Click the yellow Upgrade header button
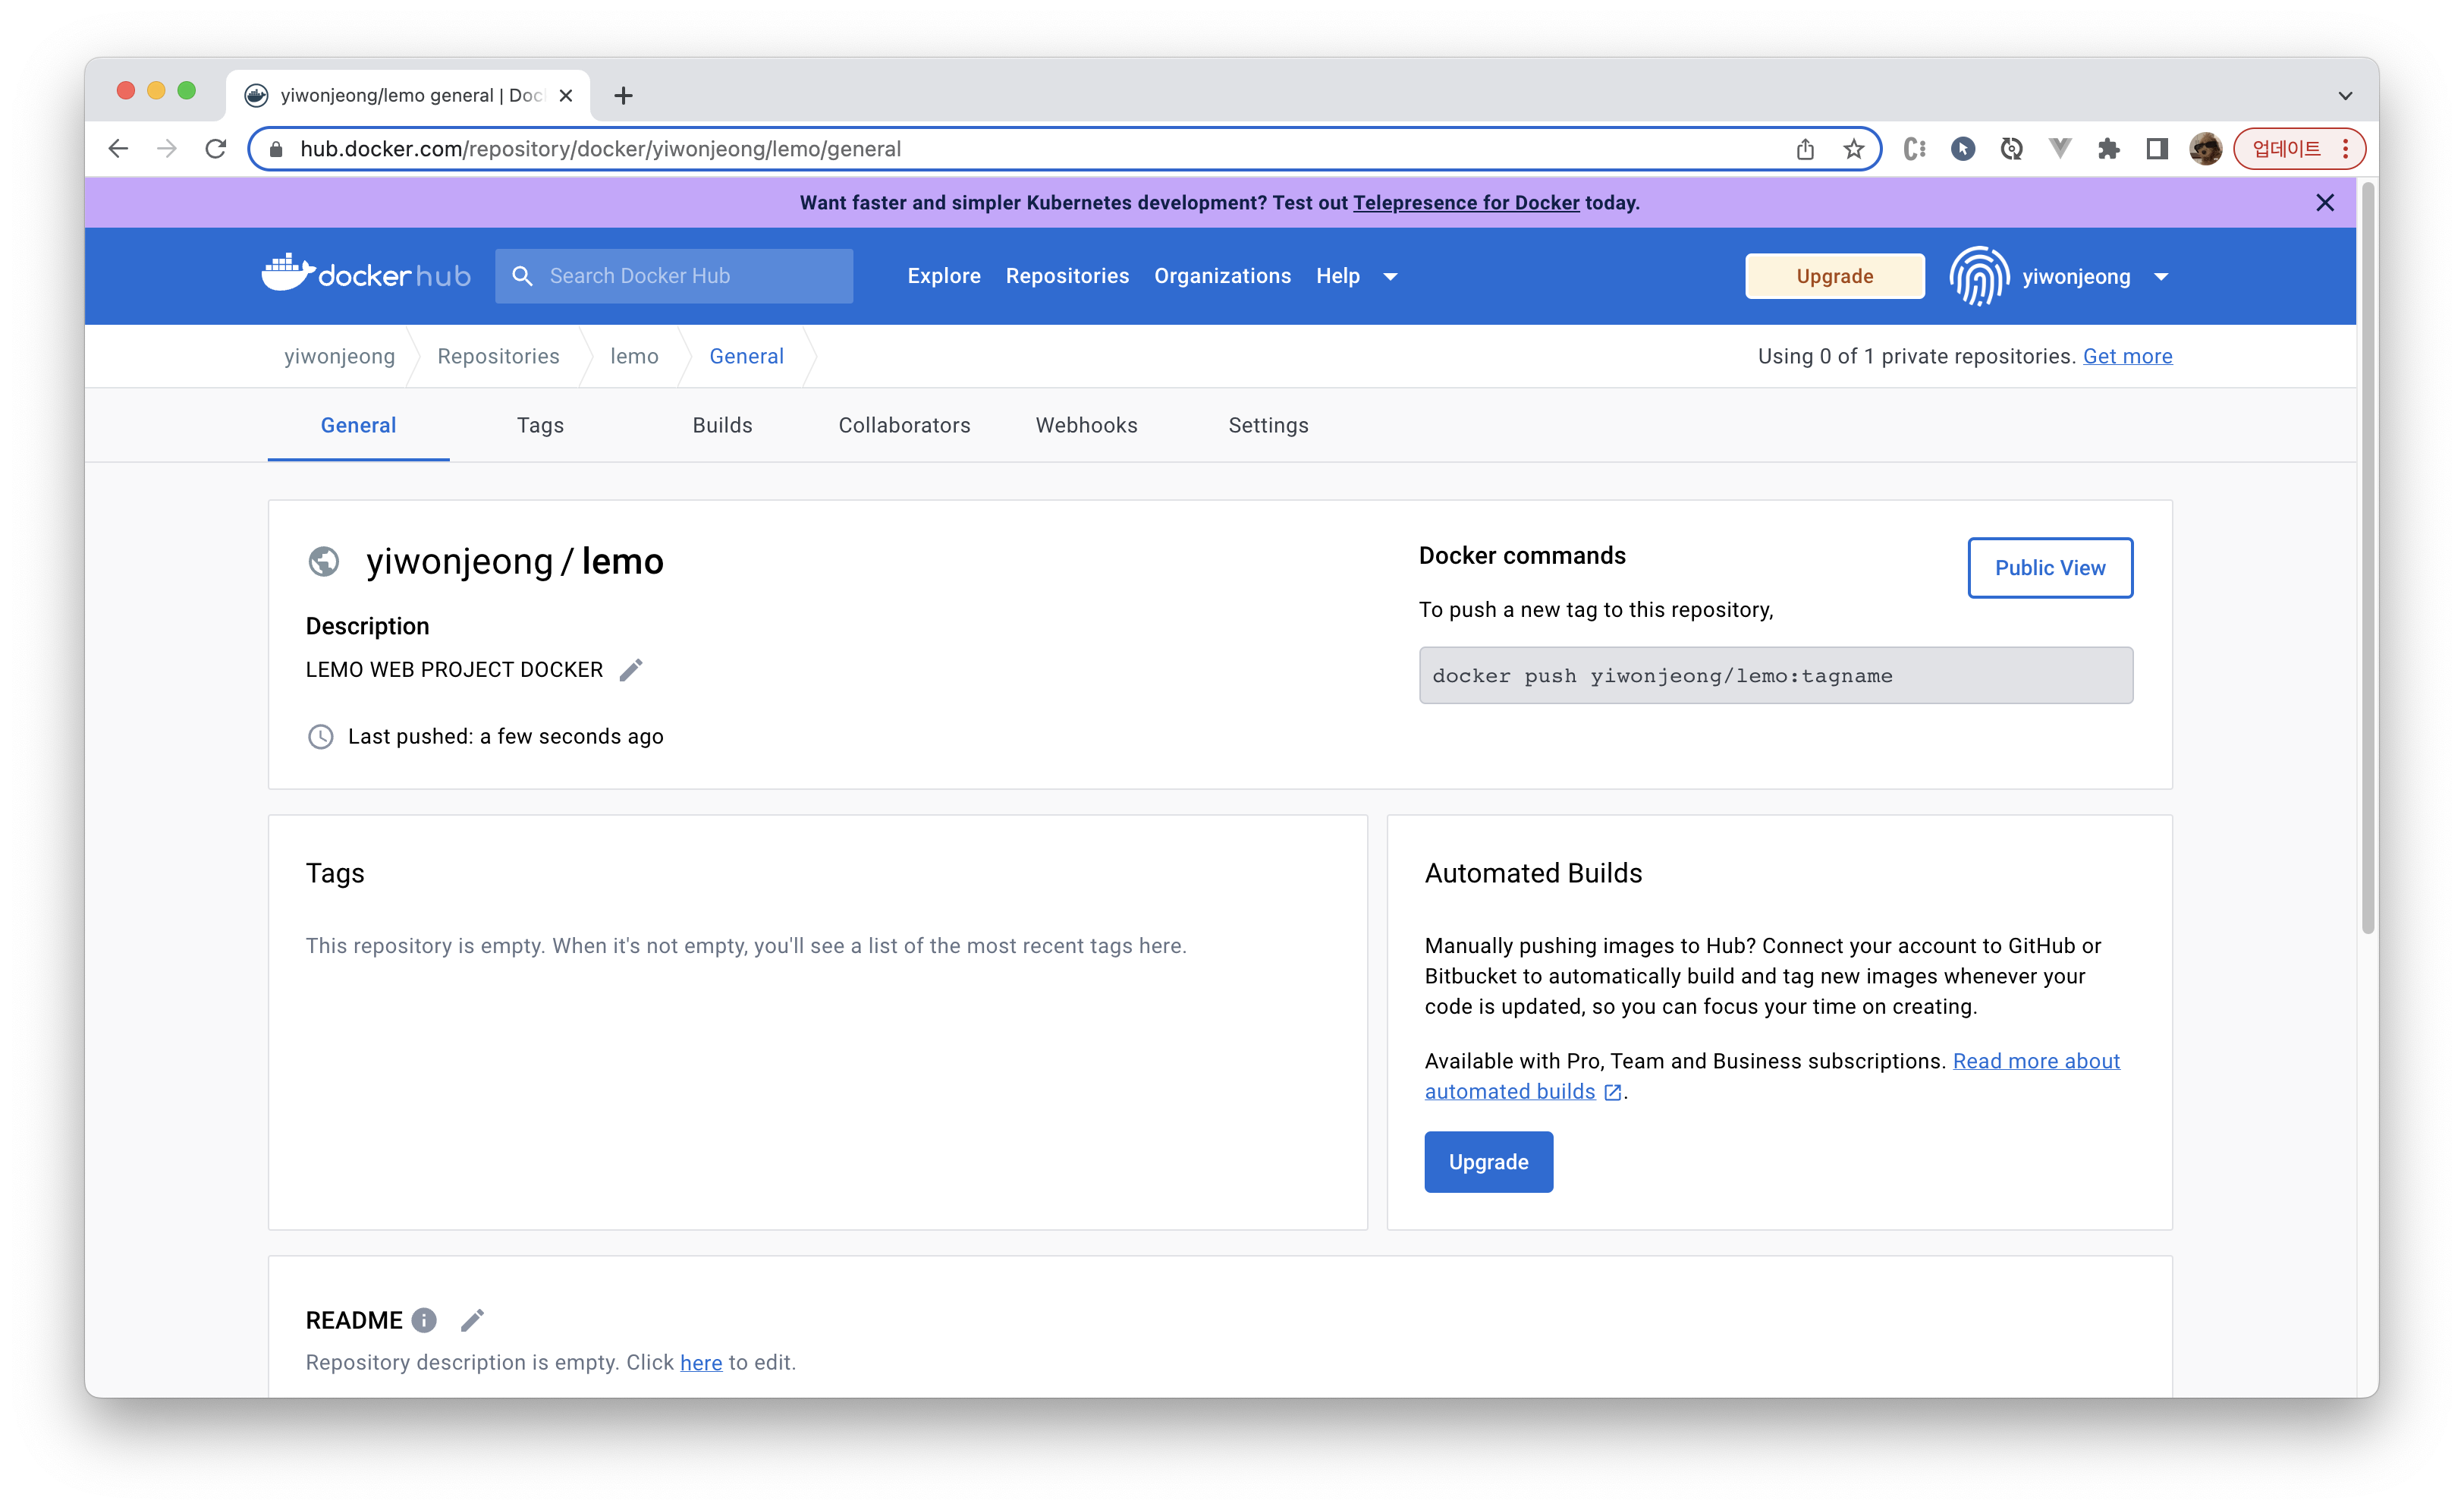 (1834, 276)
